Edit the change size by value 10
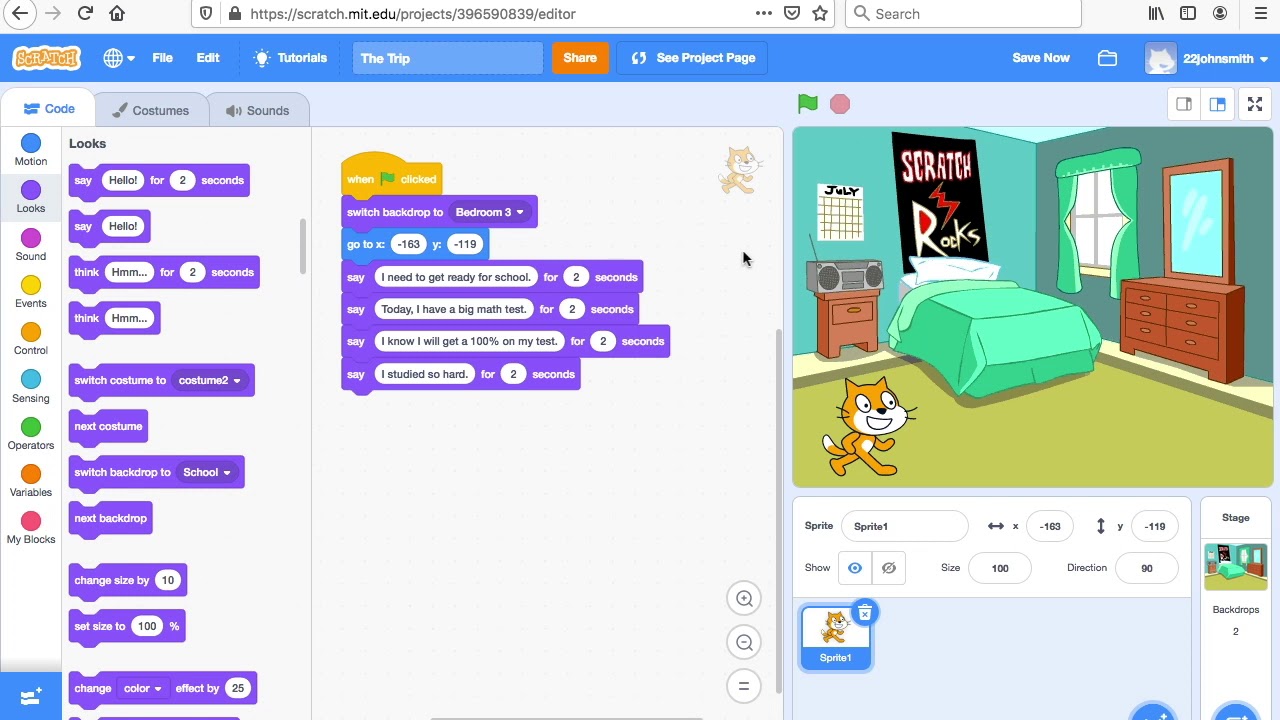1280x720 pixels. [167, 580]
